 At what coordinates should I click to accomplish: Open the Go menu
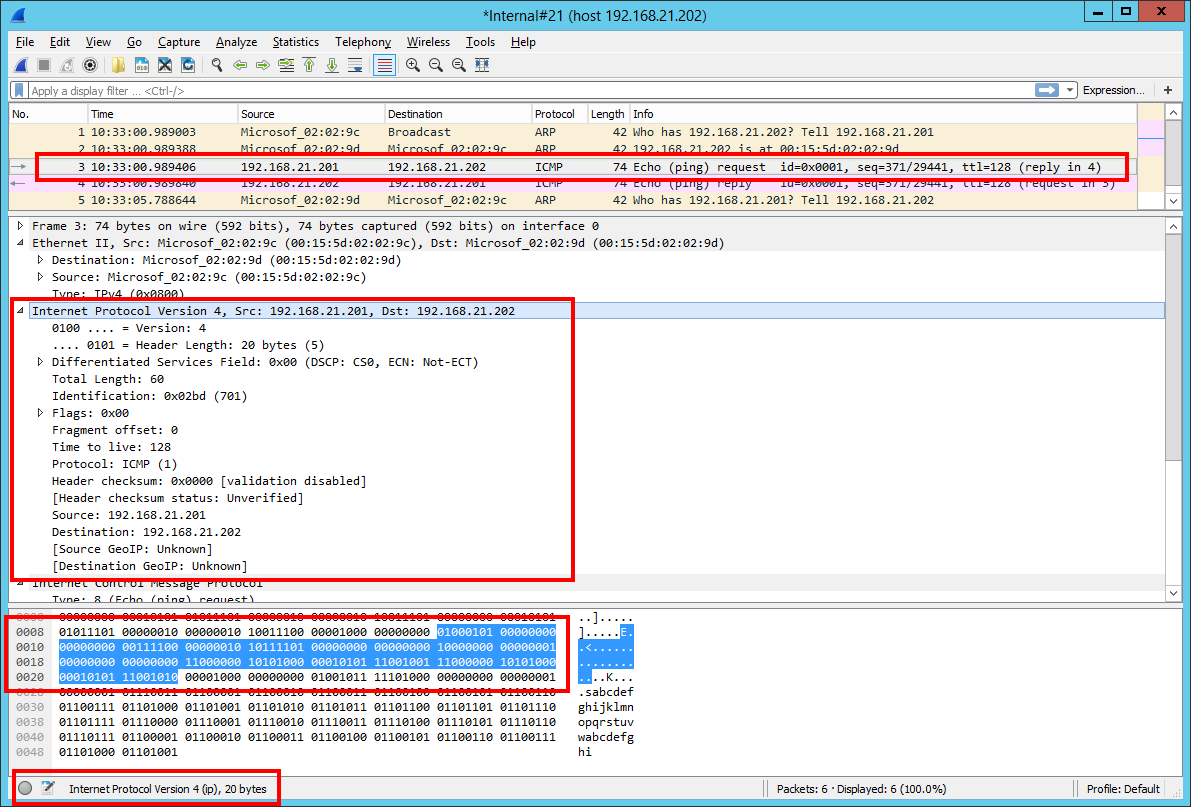point(134,42)
